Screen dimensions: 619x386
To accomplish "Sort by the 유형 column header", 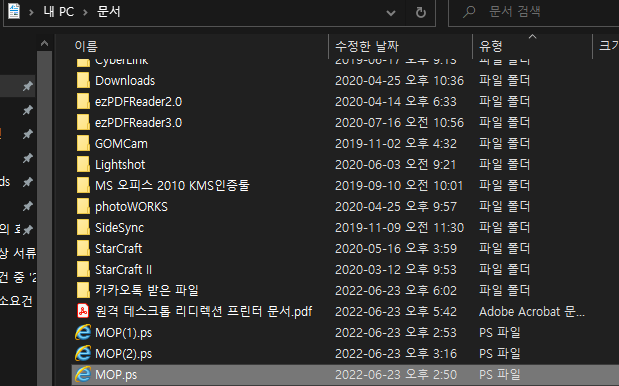I will pos(491,46).
